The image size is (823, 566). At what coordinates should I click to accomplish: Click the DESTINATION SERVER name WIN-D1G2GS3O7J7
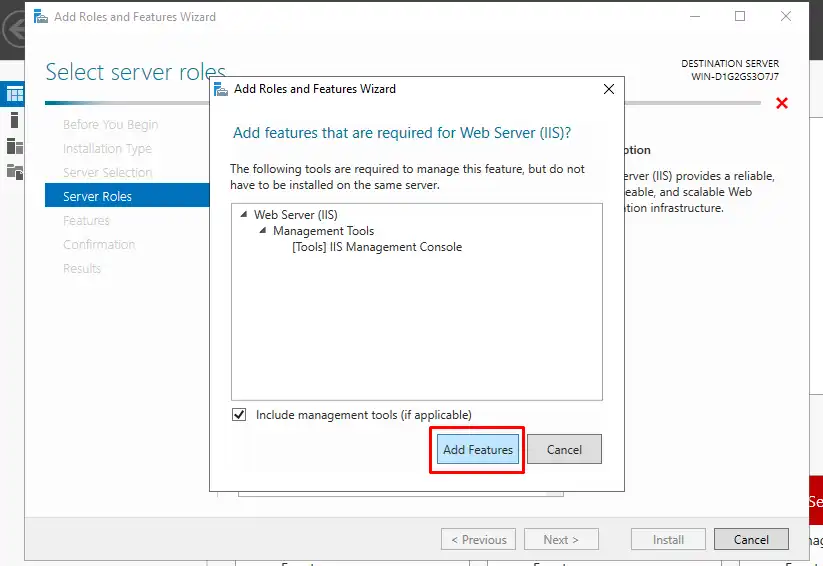coord(735,77)
